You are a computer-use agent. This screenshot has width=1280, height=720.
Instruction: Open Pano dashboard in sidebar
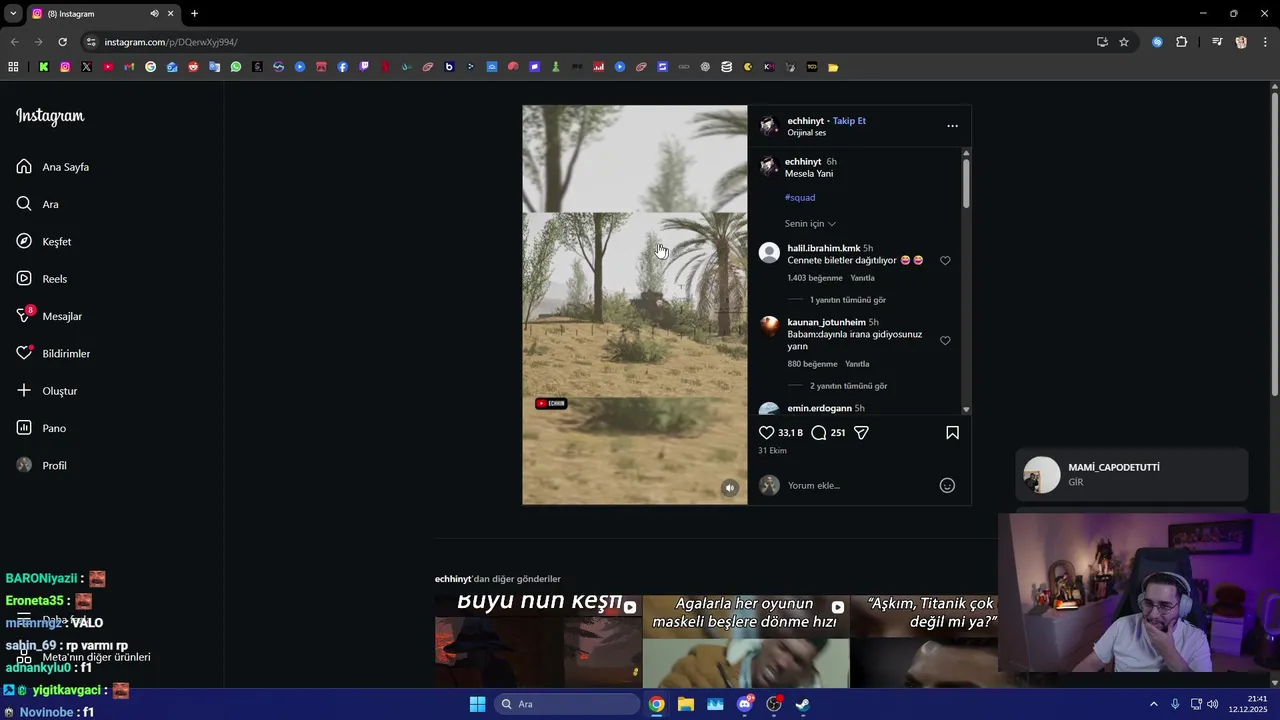tap(41, 428)
